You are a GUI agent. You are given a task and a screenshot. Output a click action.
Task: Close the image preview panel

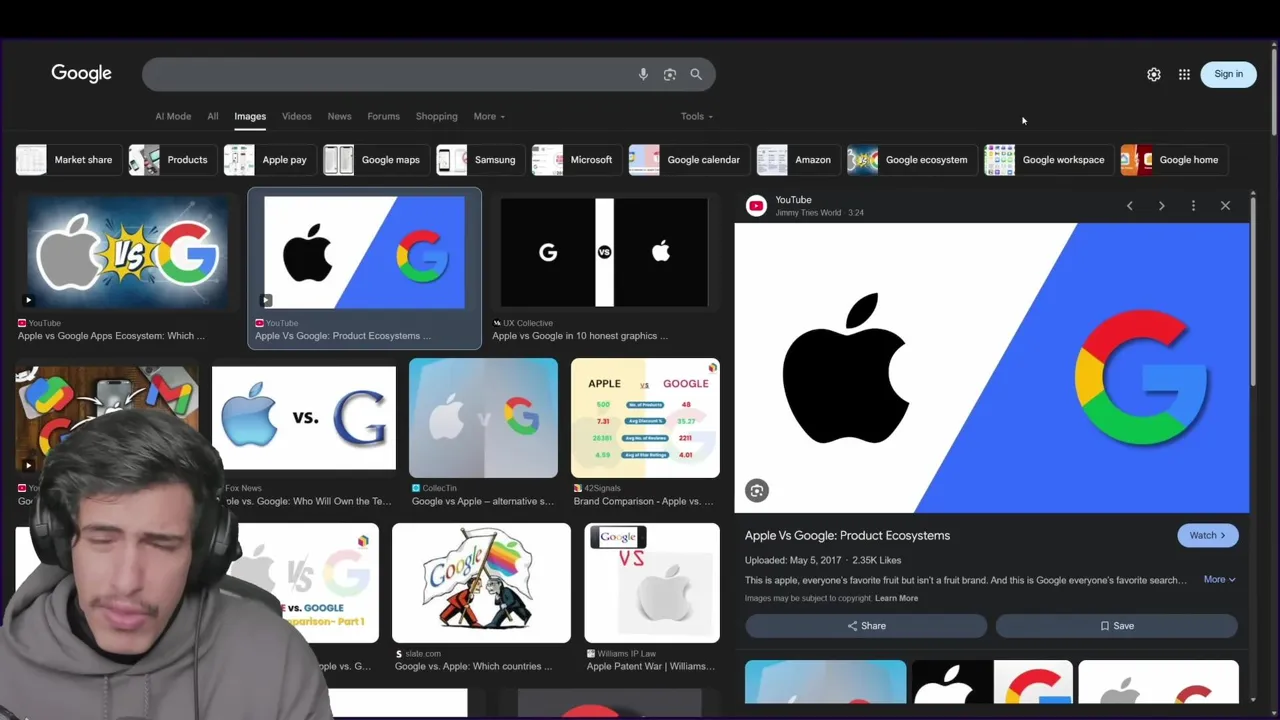[1225, 206]
